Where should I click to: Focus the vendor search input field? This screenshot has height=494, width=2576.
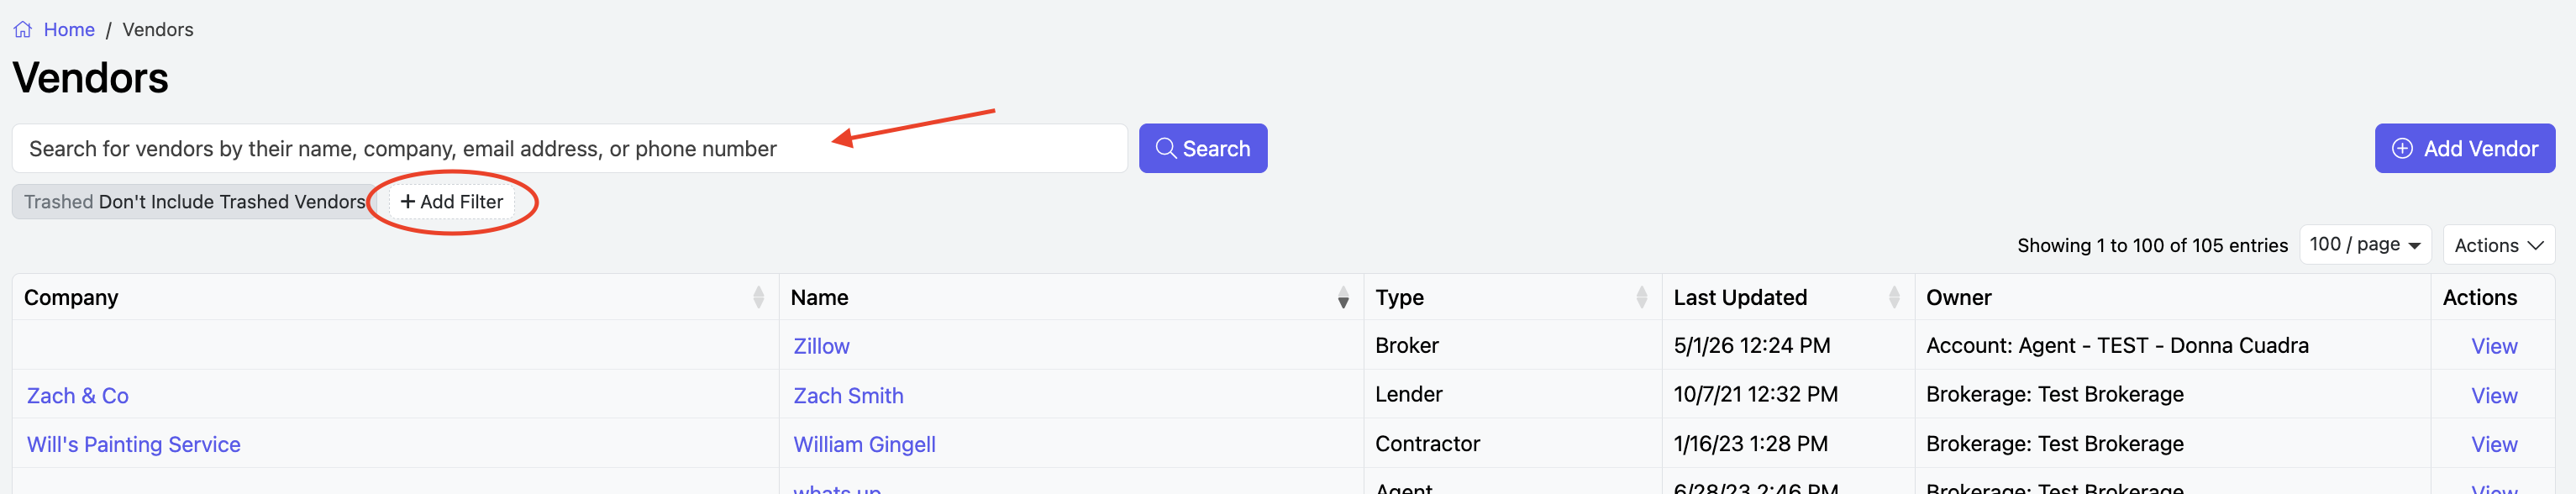pyautogui.click(x=570, y=148)
